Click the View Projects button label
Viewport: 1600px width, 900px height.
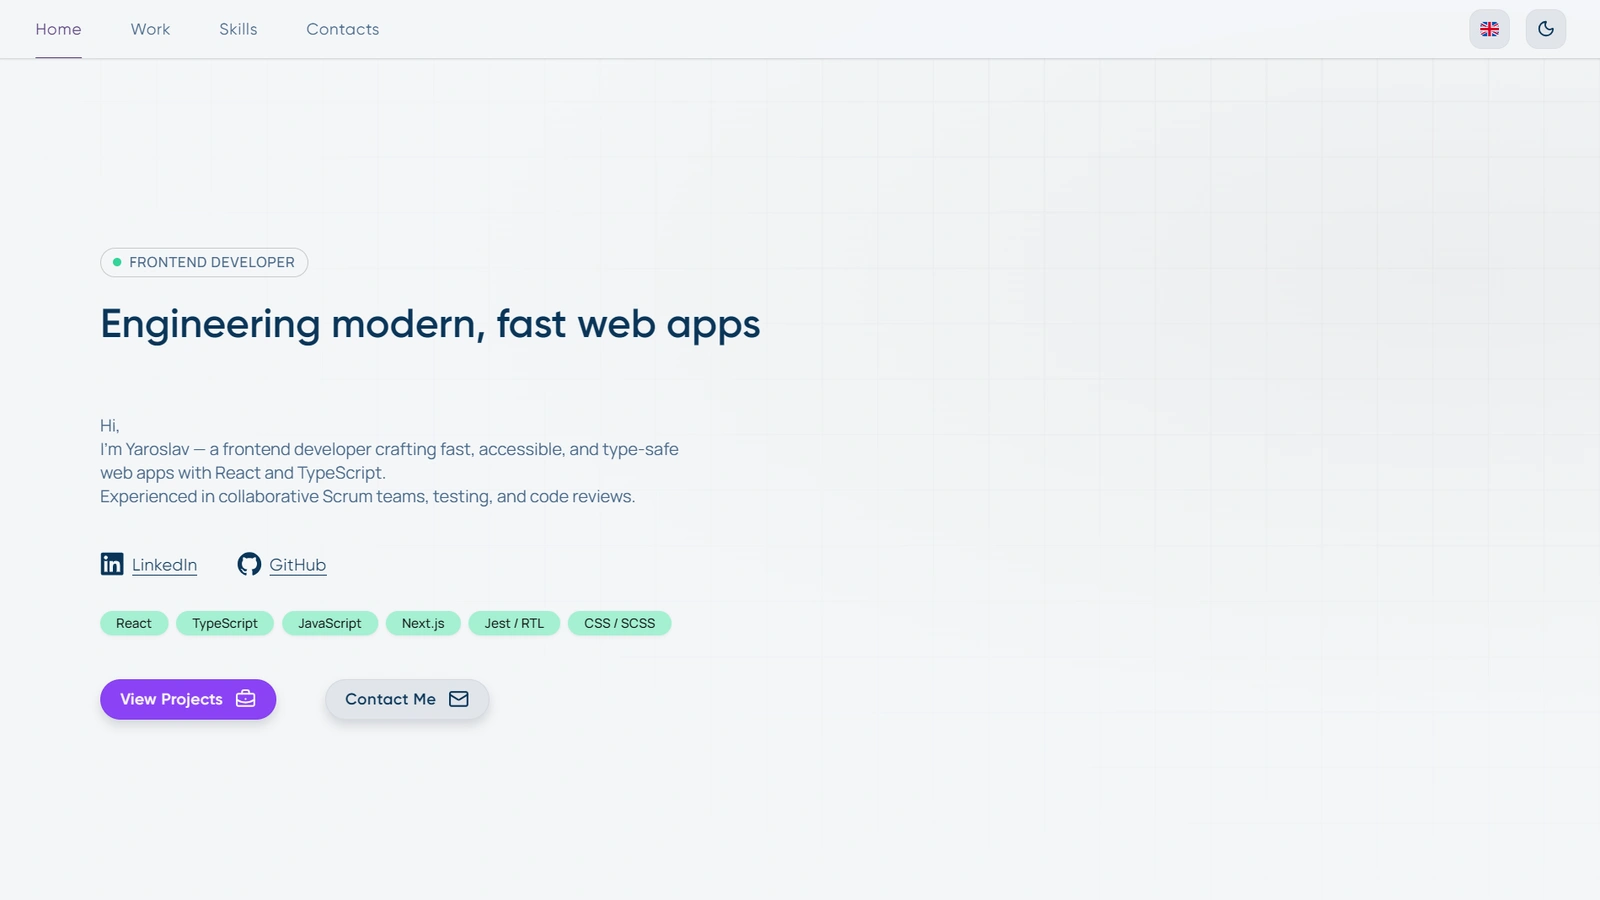[171, 699]
